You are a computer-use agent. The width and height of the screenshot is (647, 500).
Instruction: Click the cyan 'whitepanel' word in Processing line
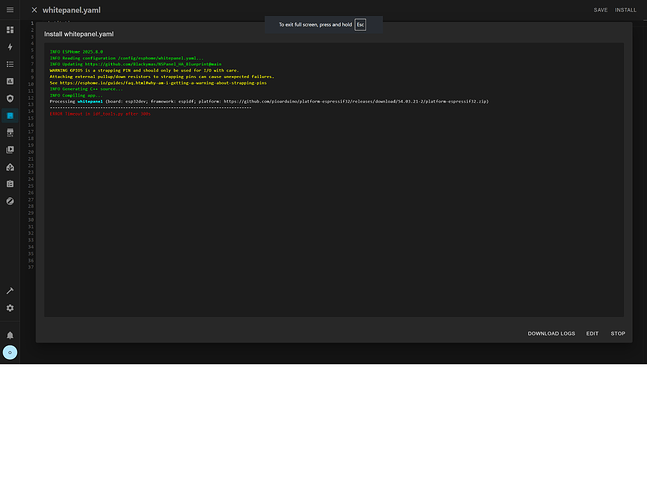pos(90,101)
